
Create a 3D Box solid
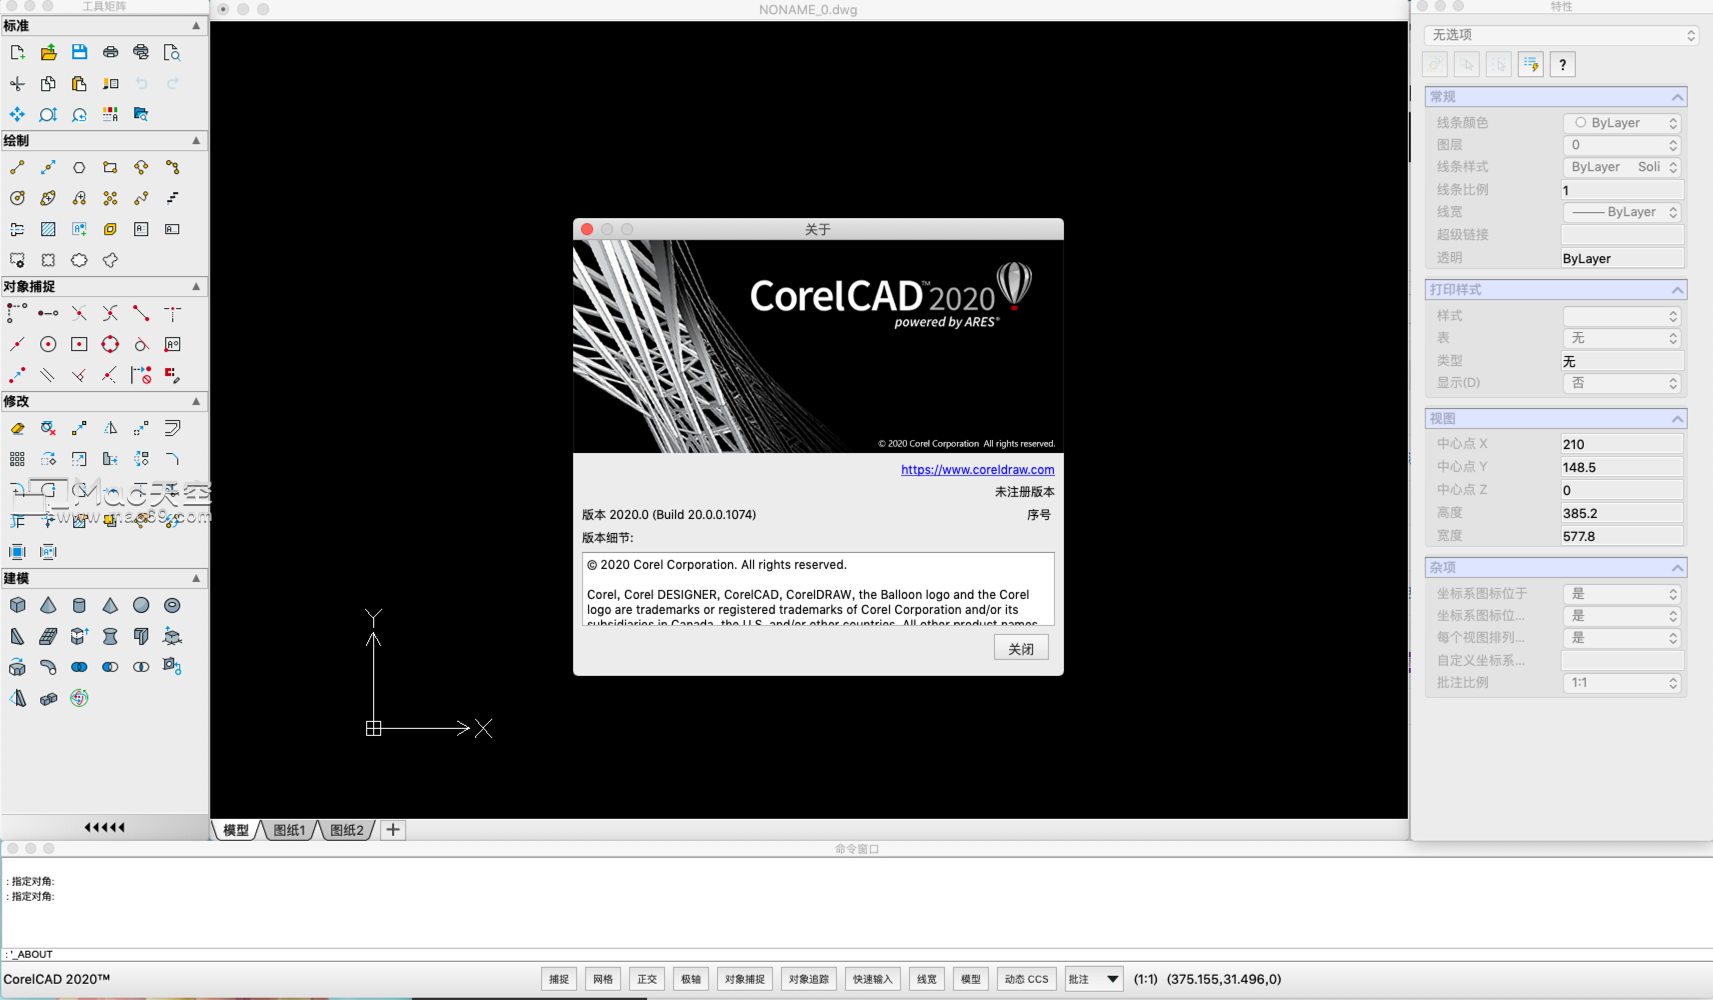point(17,605)
